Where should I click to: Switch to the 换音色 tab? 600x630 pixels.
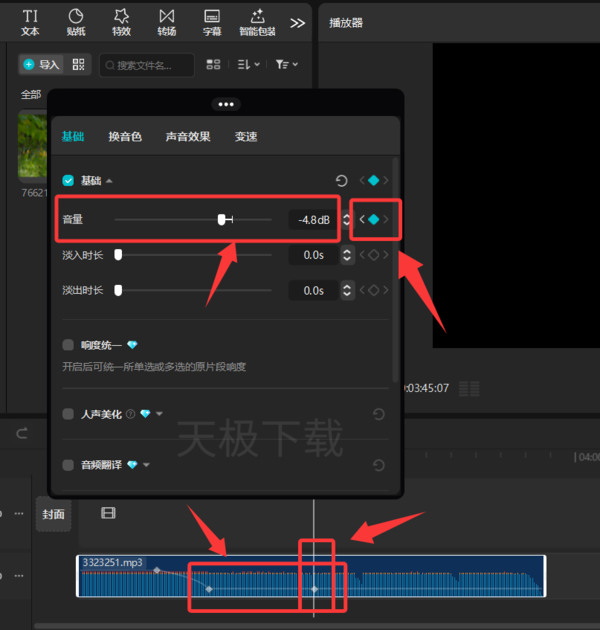[x=125, y=137]
